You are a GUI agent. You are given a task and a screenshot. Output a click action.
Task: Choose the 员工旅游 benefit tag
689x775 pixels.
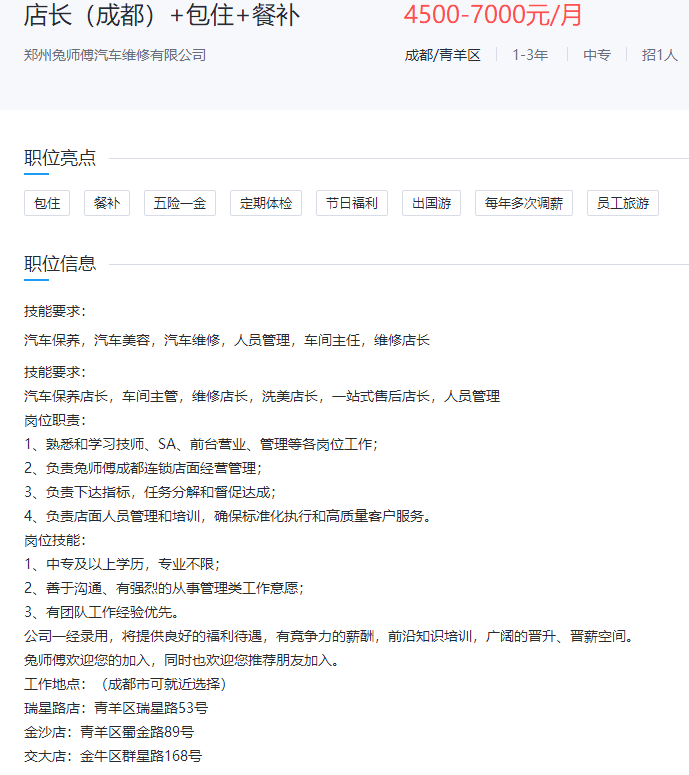[622, 203]
